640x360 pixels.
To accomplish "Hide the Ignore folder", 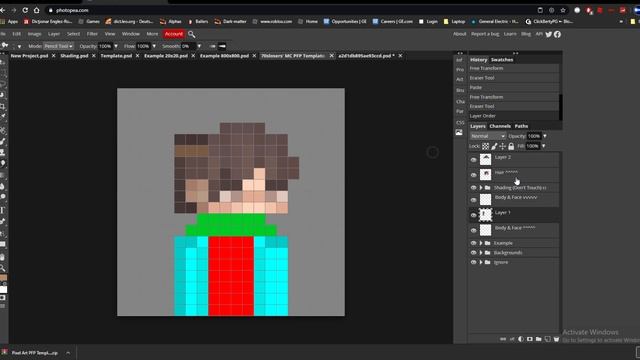I will coord(473,262).
